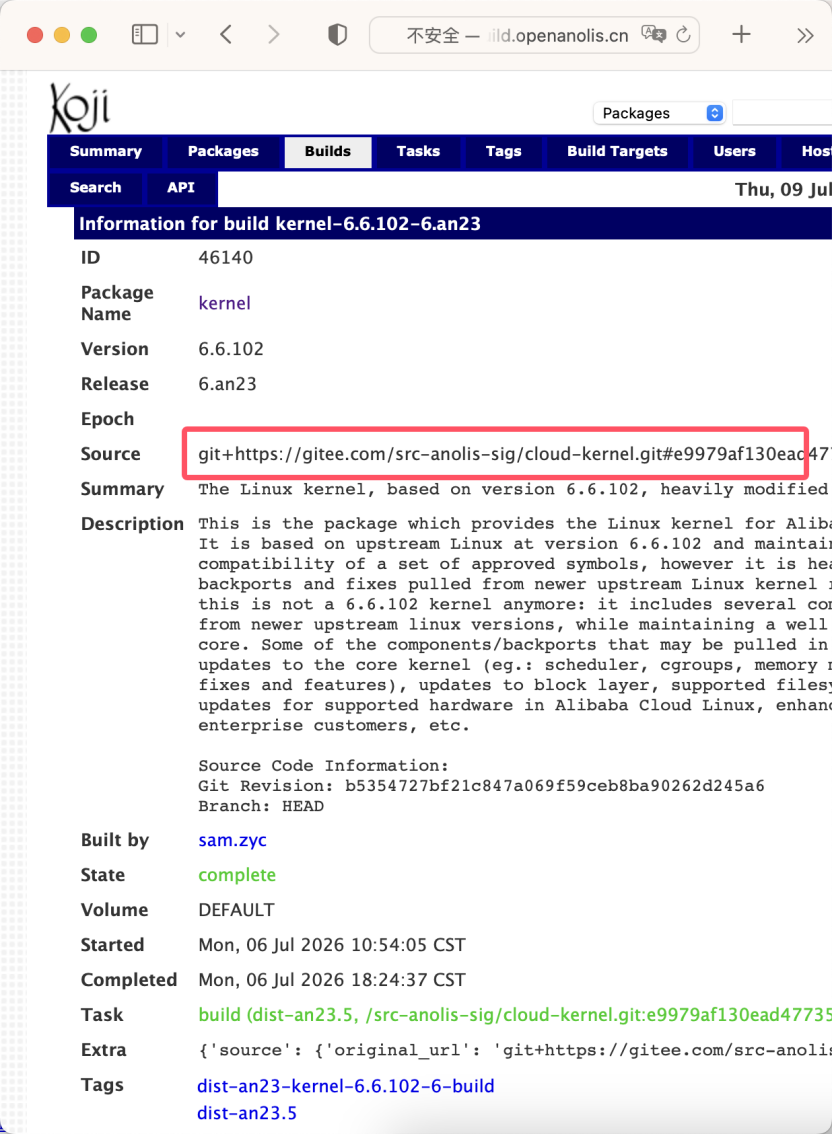Open the Summary tab
Viewport: 832px width, 1134px height.
point(106,151)
